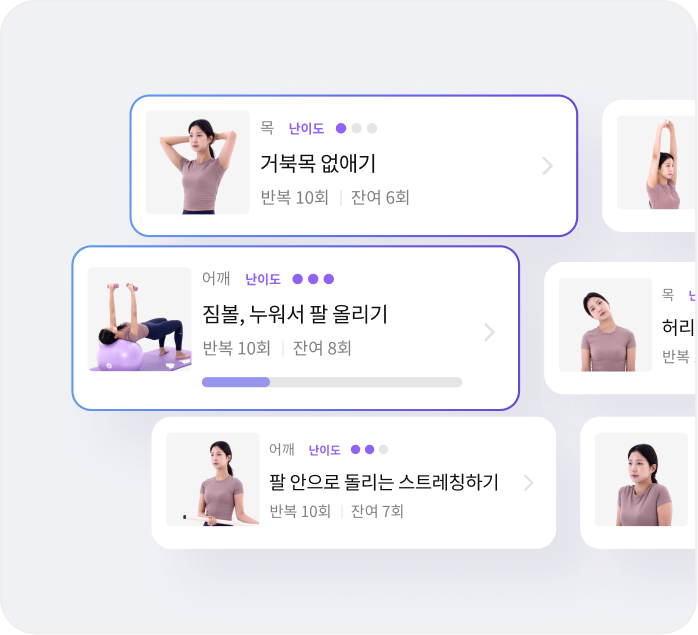
Task: Select the side-facing head turn thumbnail
Action: pyautogui.click(x=641, y=480)
